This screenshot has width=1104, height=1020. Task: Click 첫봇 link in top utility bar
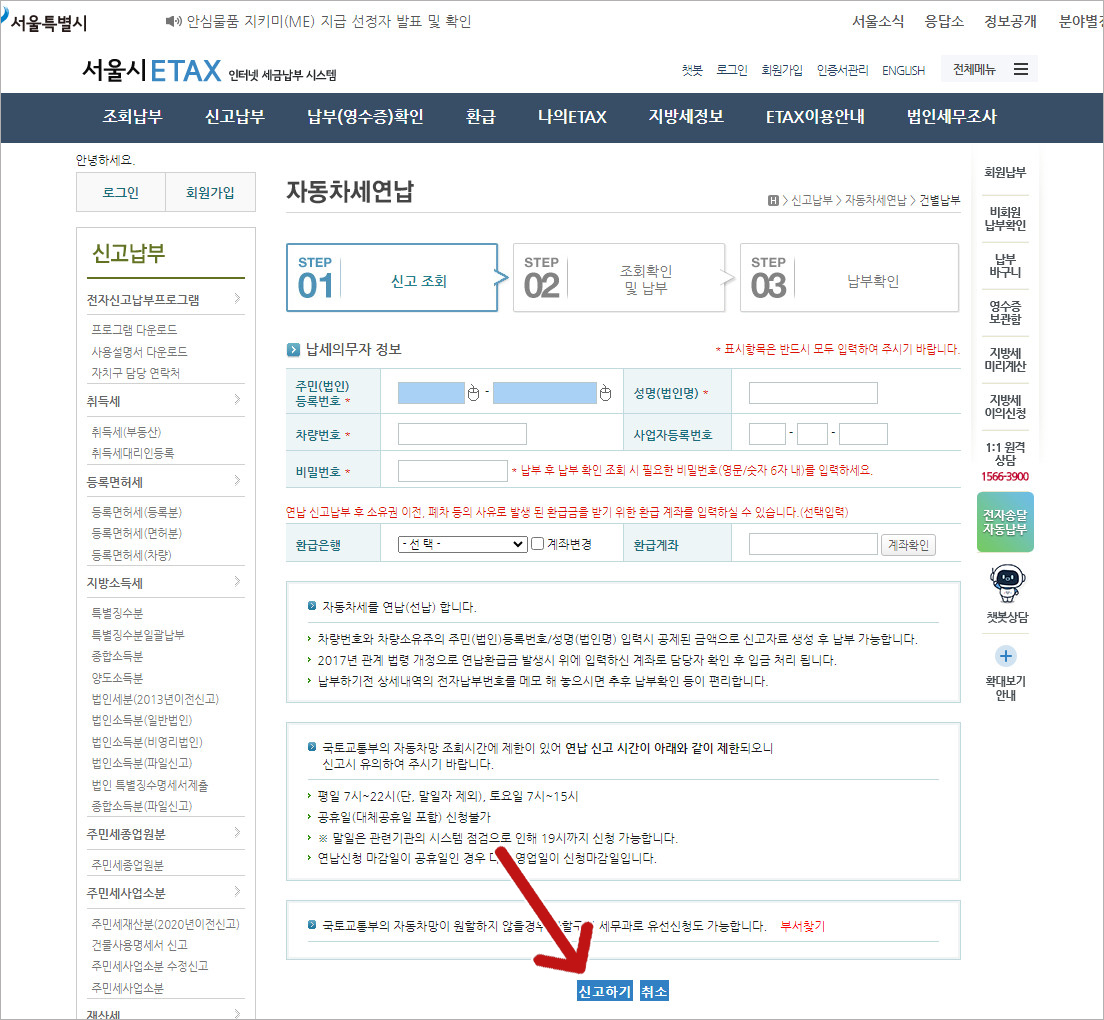click(691, 70)
